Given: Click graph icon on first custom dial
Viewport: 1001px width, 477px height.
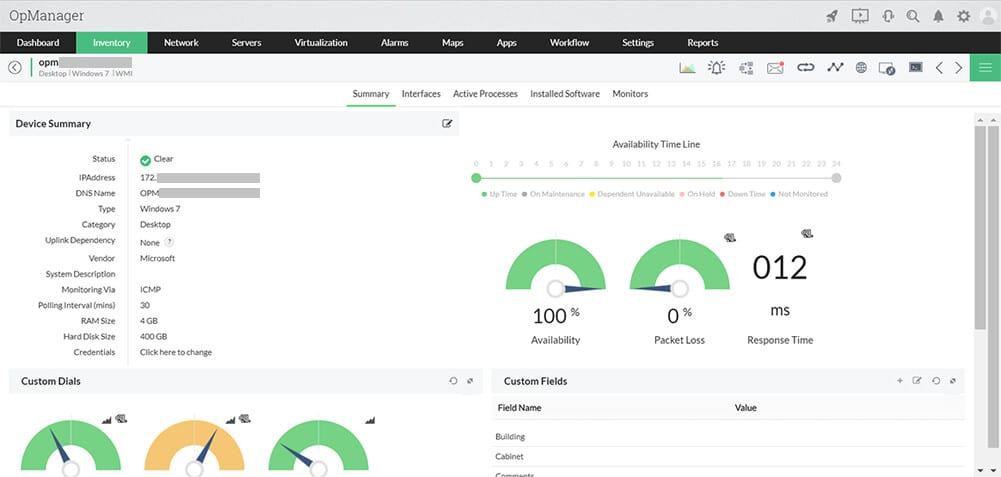Looking at the screenshot, I should [x=107, y=420].
